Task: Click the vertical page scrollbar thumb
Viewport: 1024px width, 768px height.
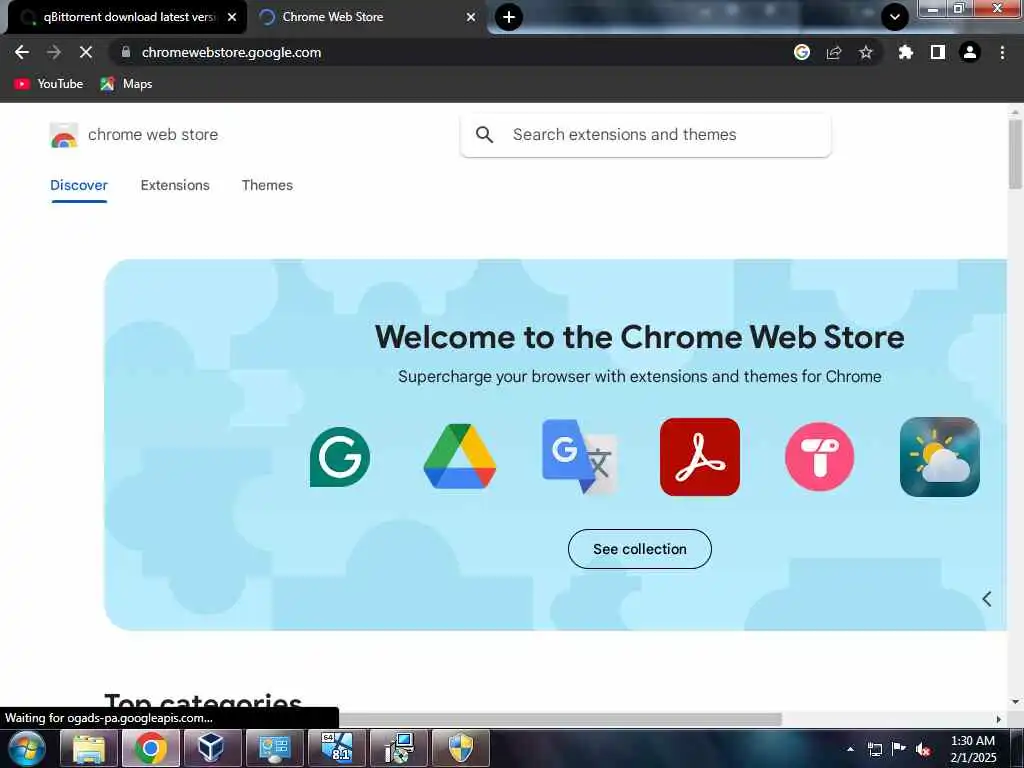Action: [x=1015, y=153]
